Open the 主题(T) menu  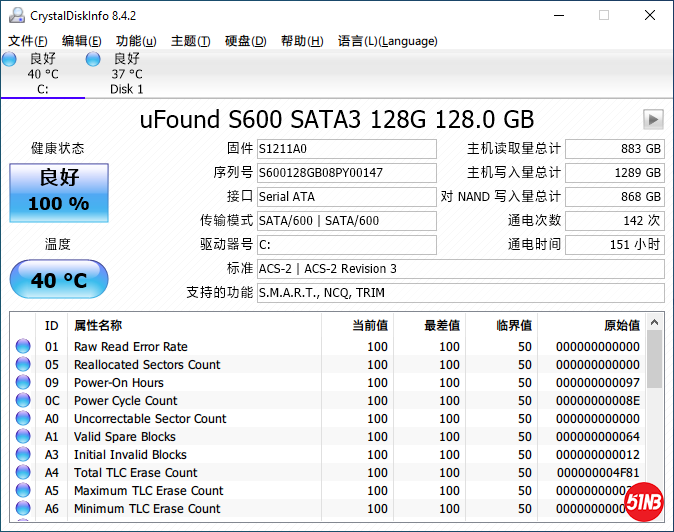click(x=190, y=41)
